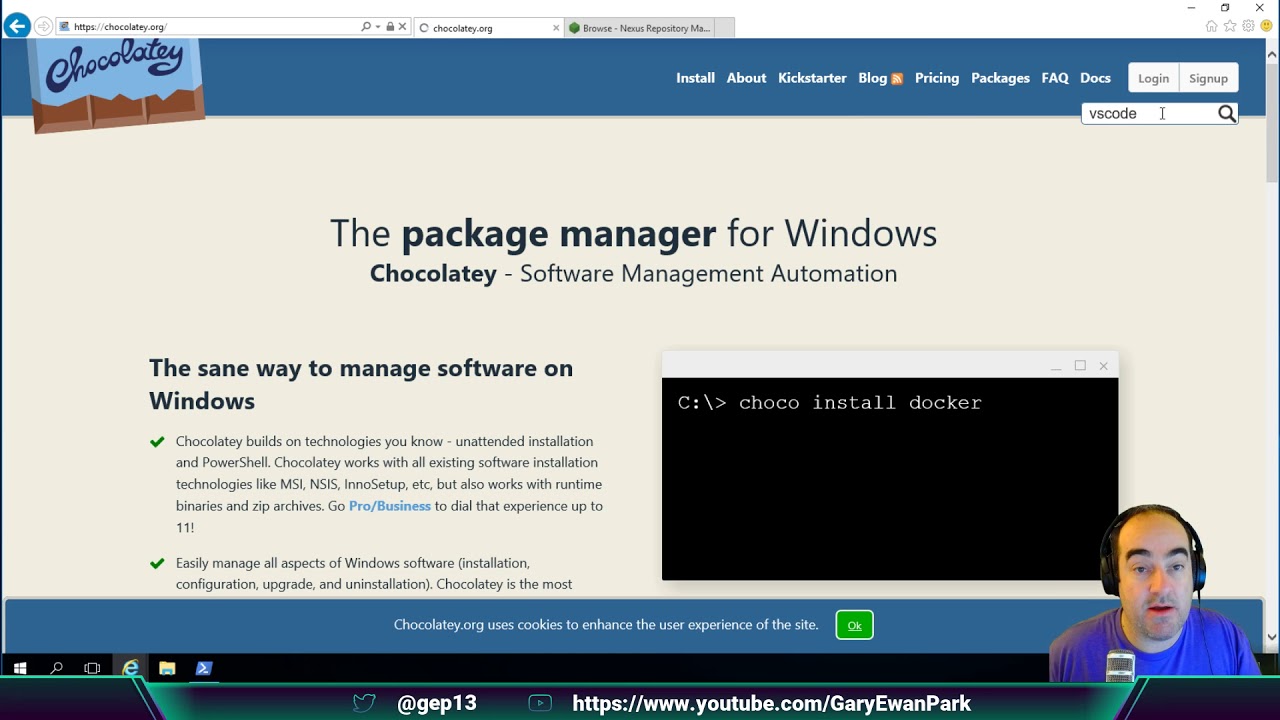Open Windows taskbar search
Viewport: 1280px width, 720px height.
pyautogui.click(x=57, y=668)
